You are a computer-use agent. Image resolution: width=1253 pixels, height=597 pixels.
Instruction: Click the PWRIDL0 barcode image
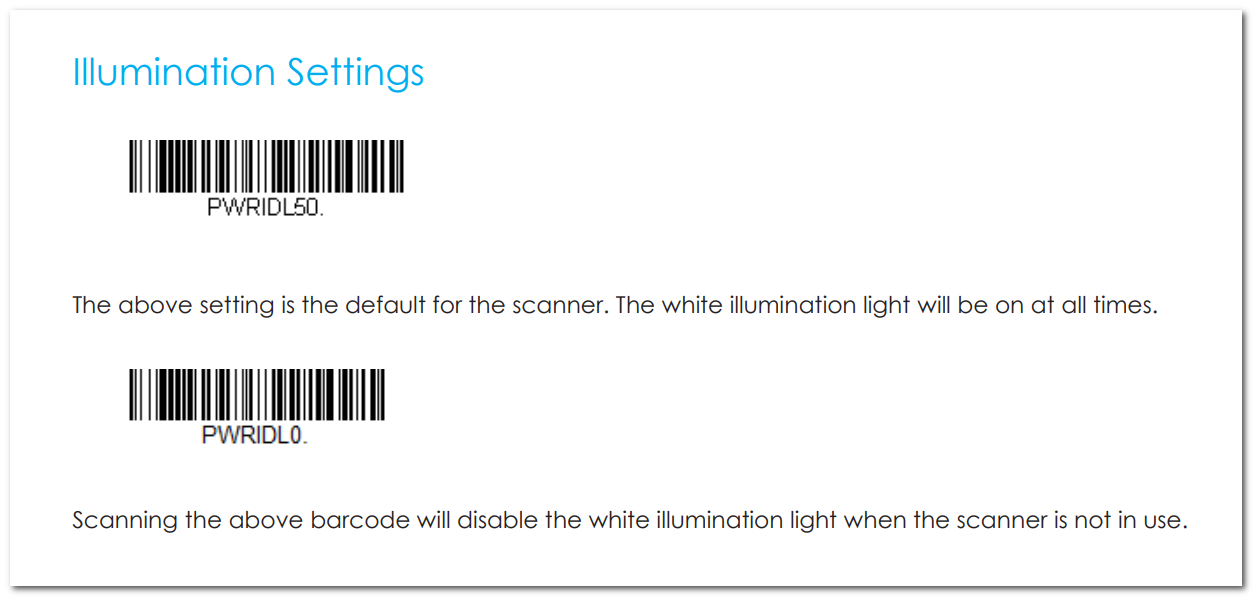coord(256,395)
